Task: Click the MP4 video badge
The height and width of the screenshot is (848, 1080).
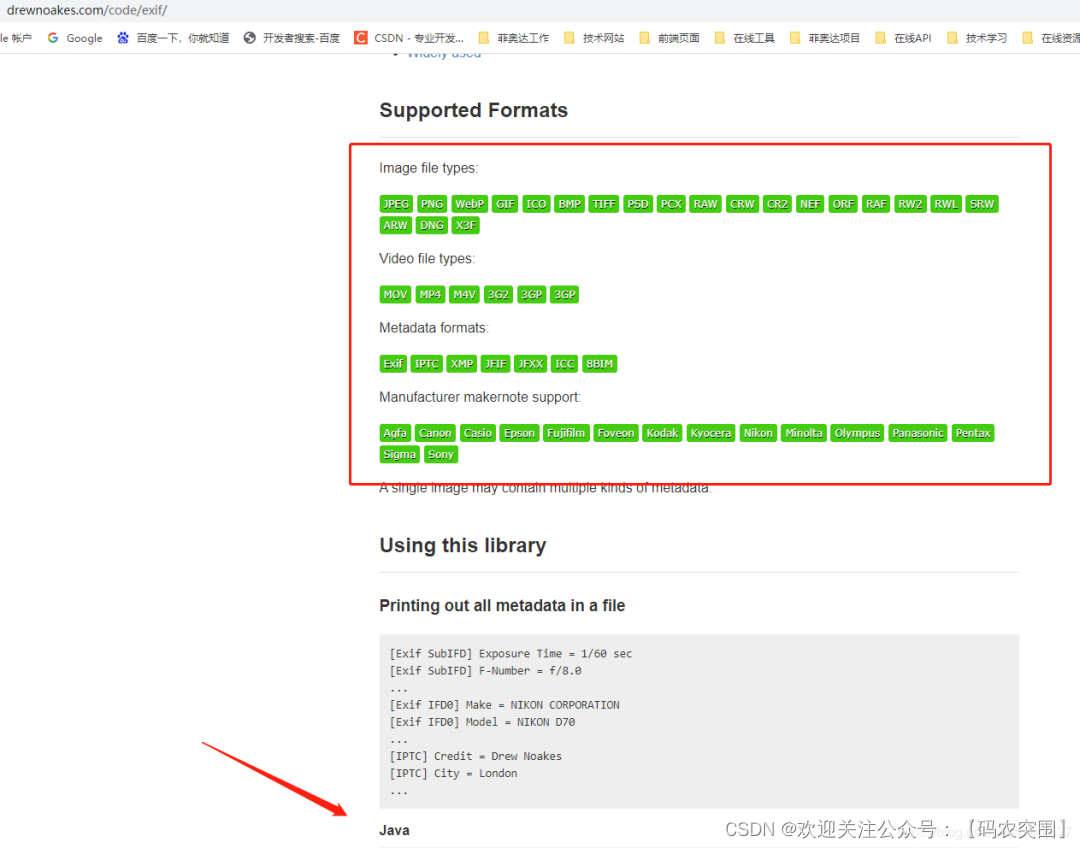Action: coord(430,295)
